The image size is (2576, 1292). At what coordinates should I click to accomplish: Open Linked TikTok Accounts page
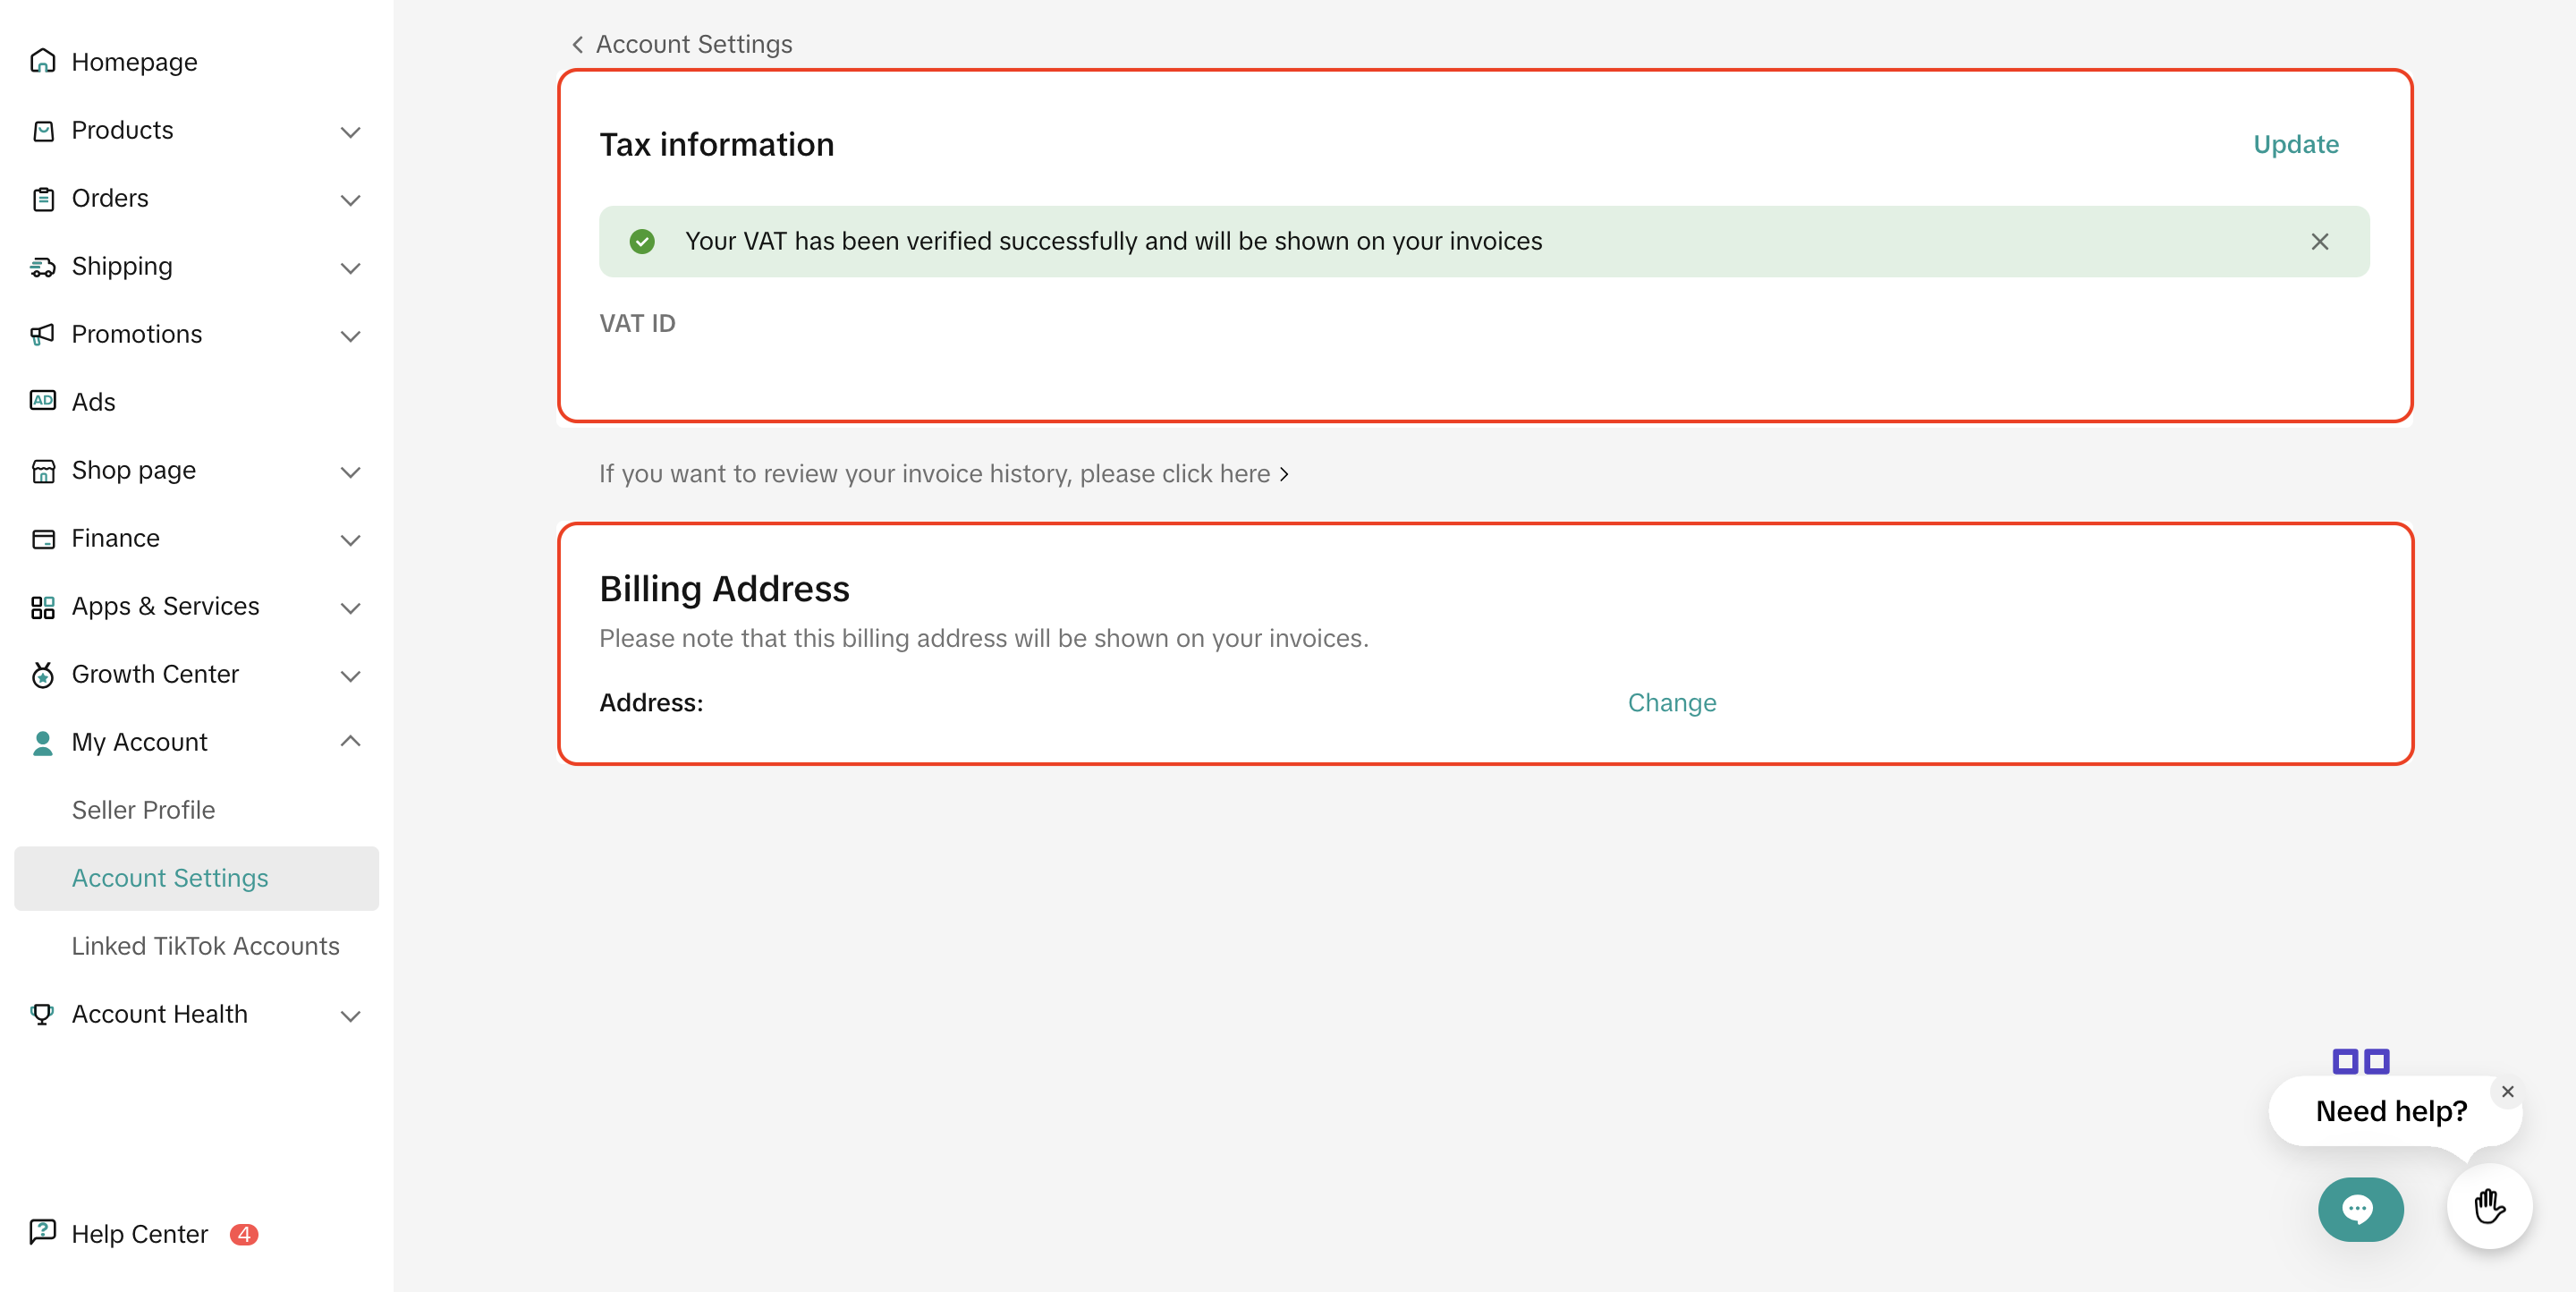click(x=205, y=946)
